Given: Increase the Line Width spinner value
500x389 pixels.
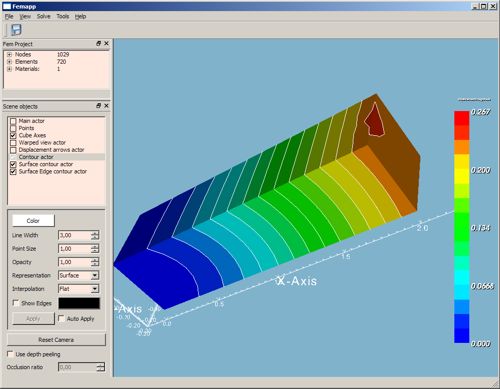Looking at the screenshot, I should pyautogui.click(x=95, y=233).
